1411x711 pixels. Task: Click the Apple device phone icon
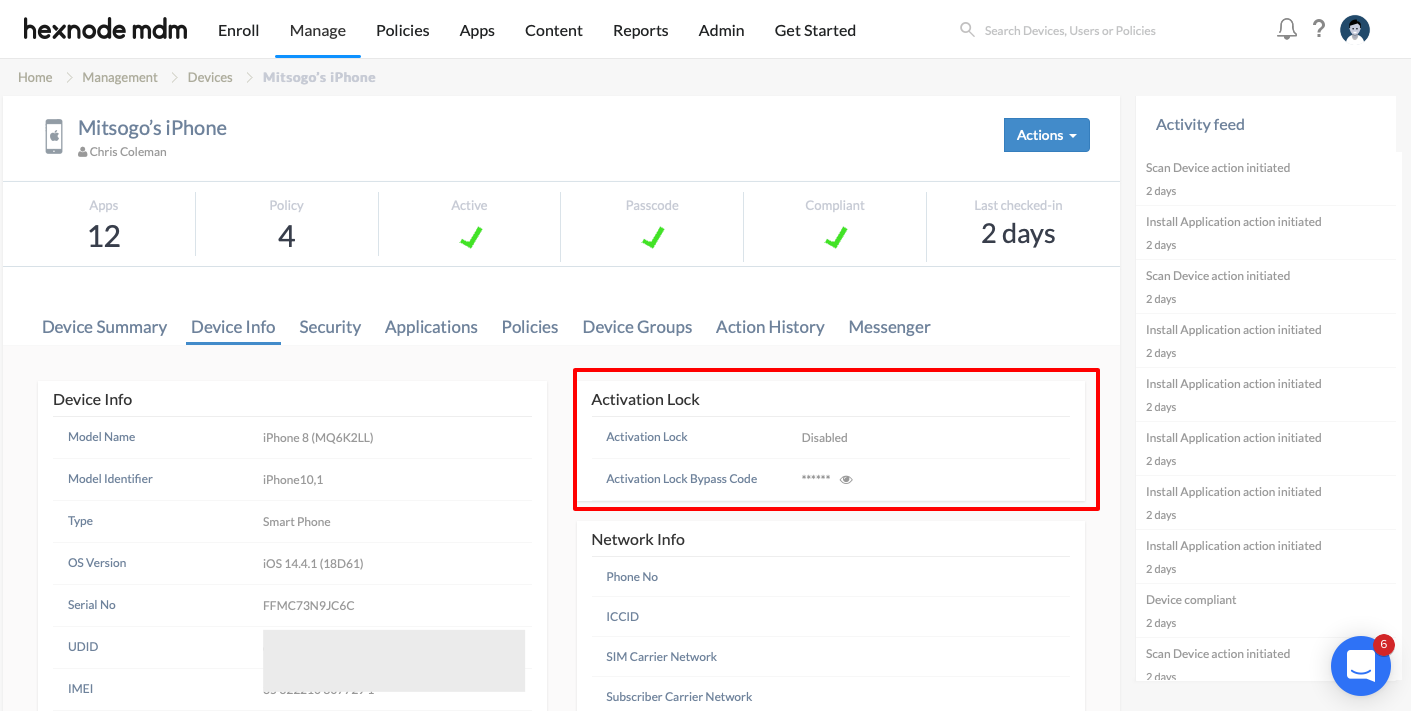tap(54, 136)
